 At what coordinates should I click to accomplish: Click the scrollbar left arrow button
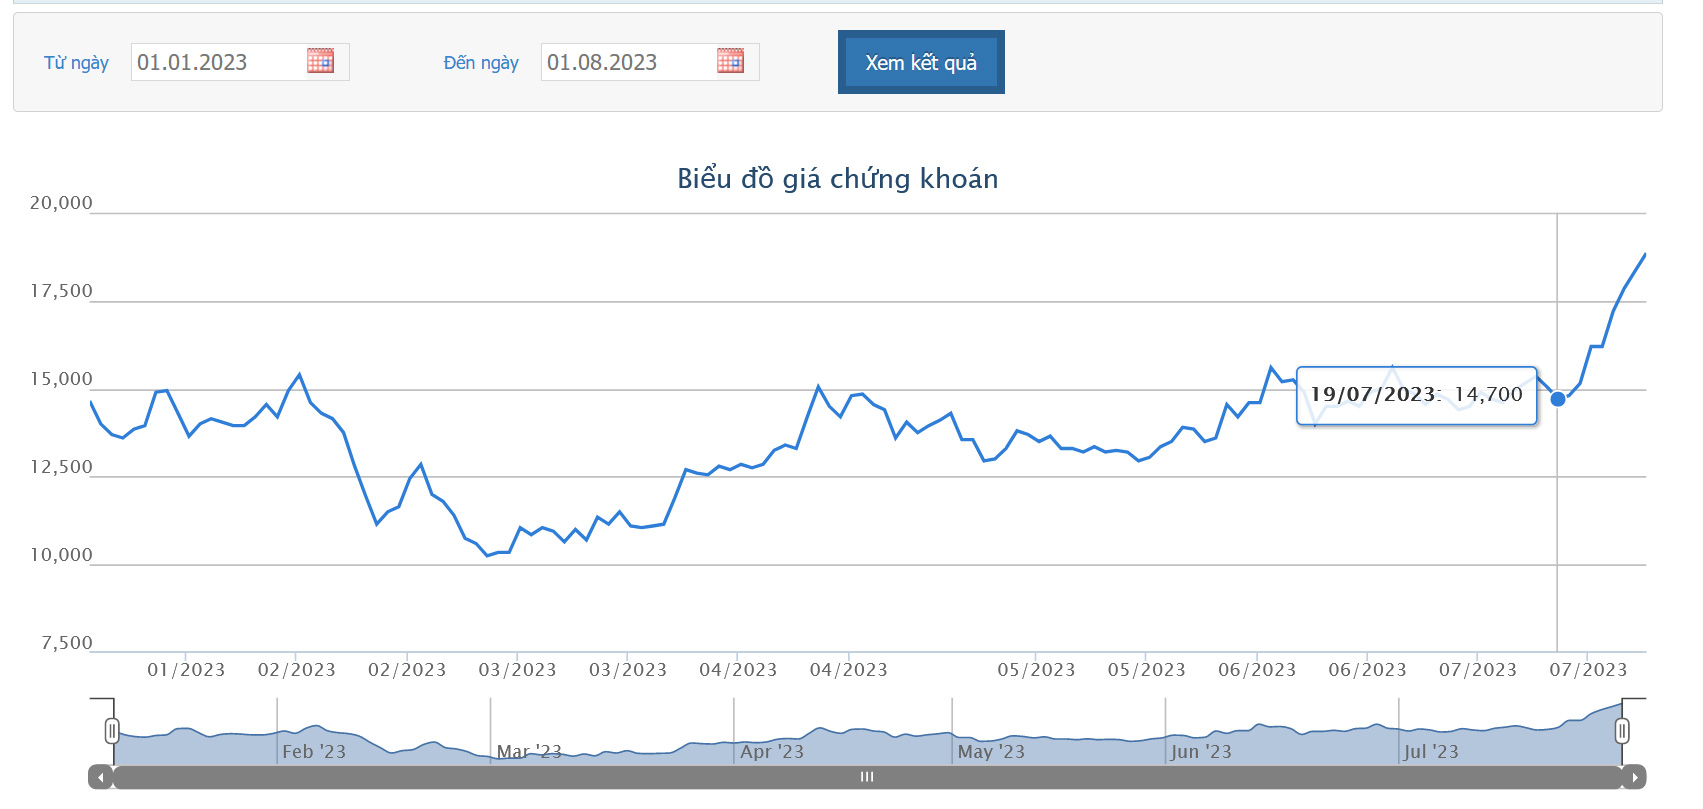point(100,777)
